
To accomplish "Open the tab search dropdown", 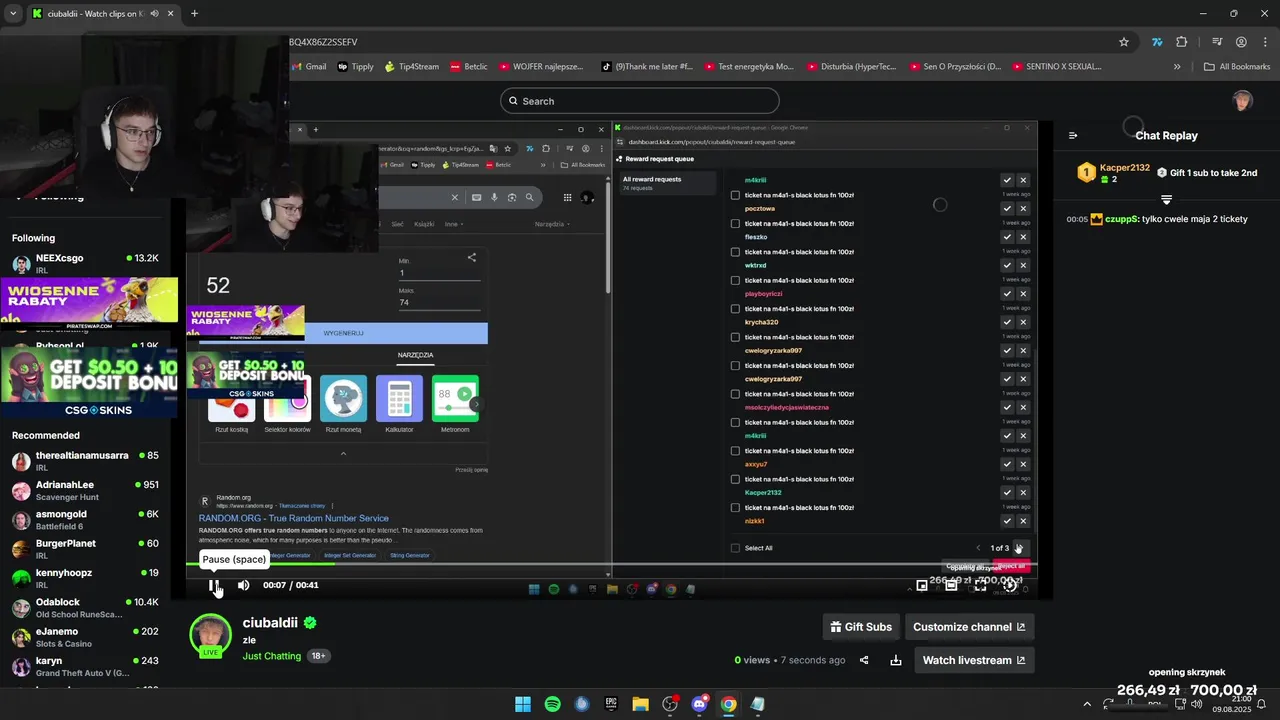I will pos(13,14).
